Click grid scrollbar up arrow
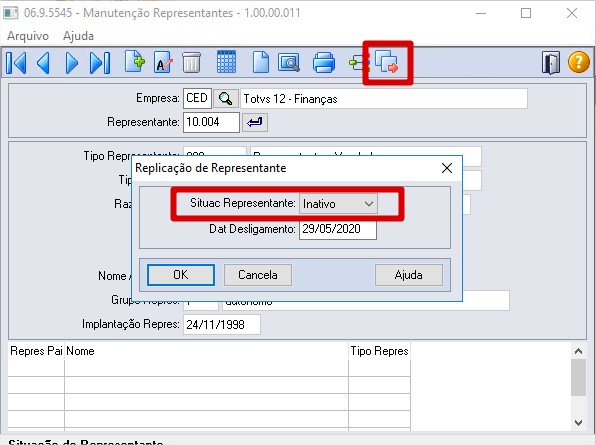 pyautogui.click(x=579, y=351)
